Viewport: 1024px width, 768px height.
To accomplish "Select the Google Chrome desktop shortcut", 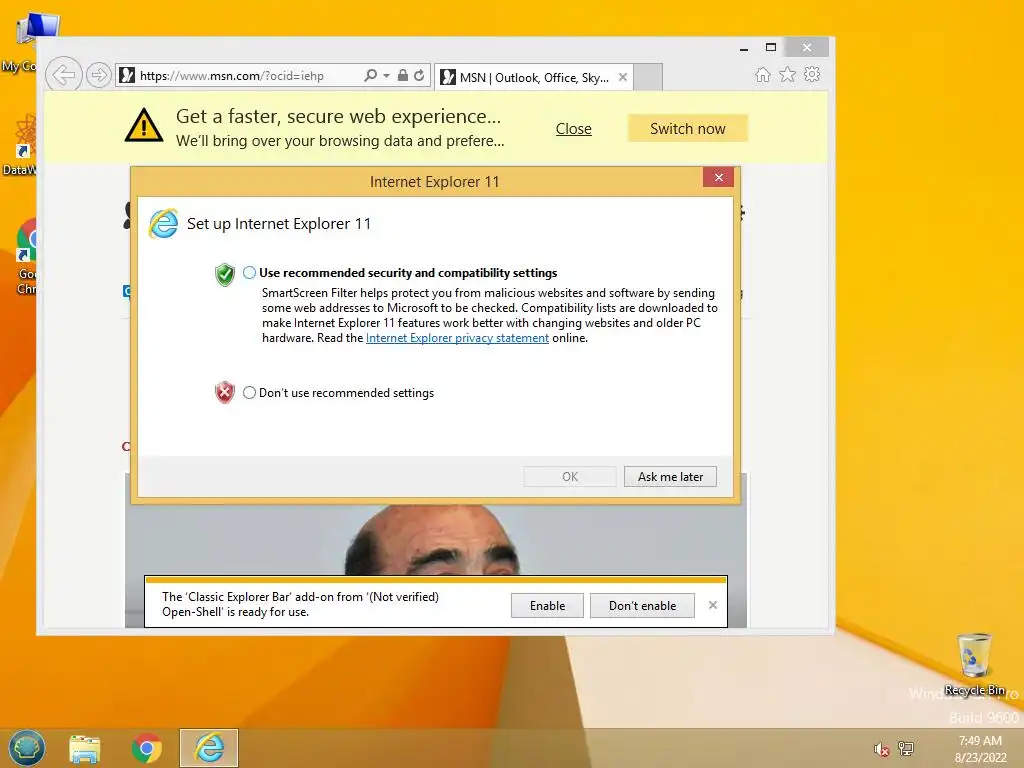I will tap(26, 257).
